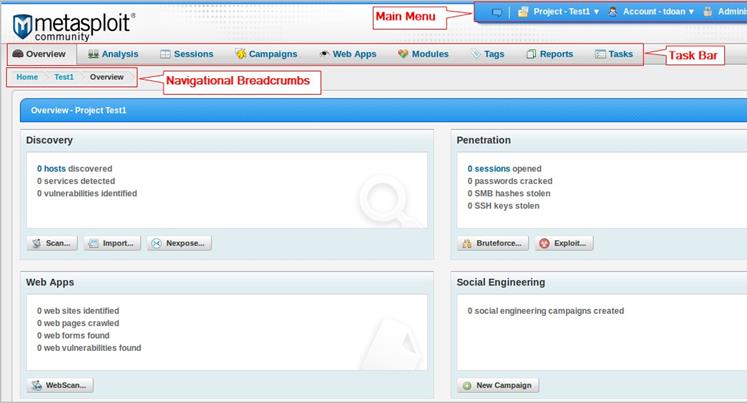This screenshot has height=403, width=747.
Task: Click the Analysis binoculars icon
Action: click(93, 54)
